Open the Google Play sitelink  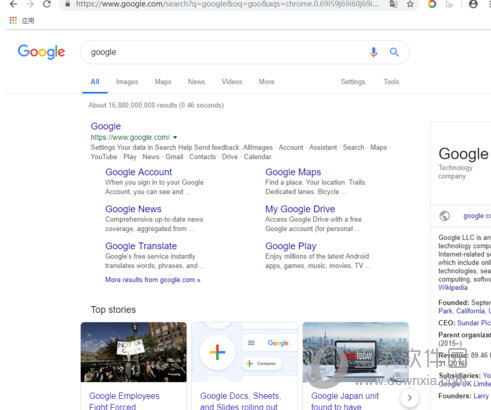point(291,246)
